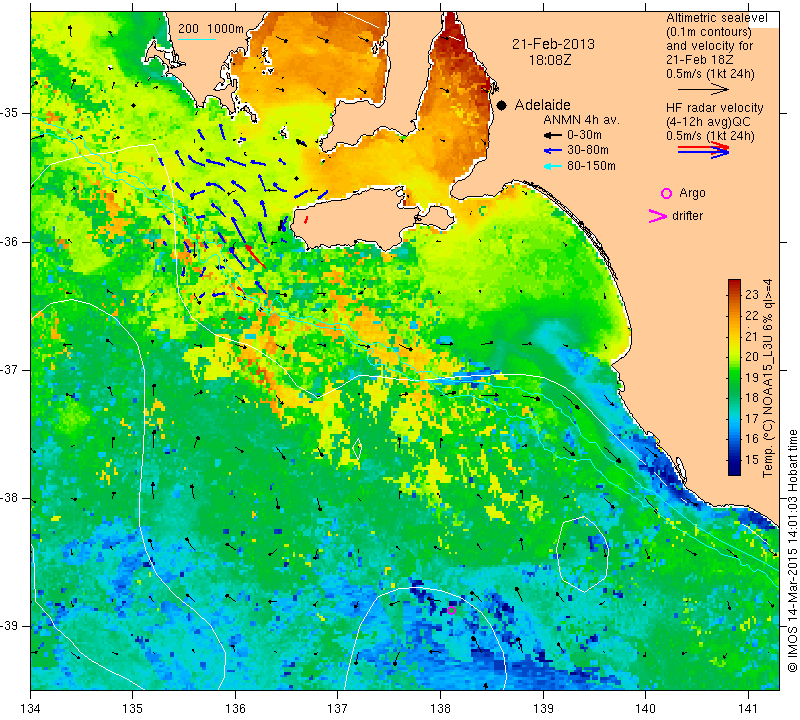Click the black 0-30m ANMN arrow legend
The height and width of the screenshot is (720, 800).
[552, 136]
